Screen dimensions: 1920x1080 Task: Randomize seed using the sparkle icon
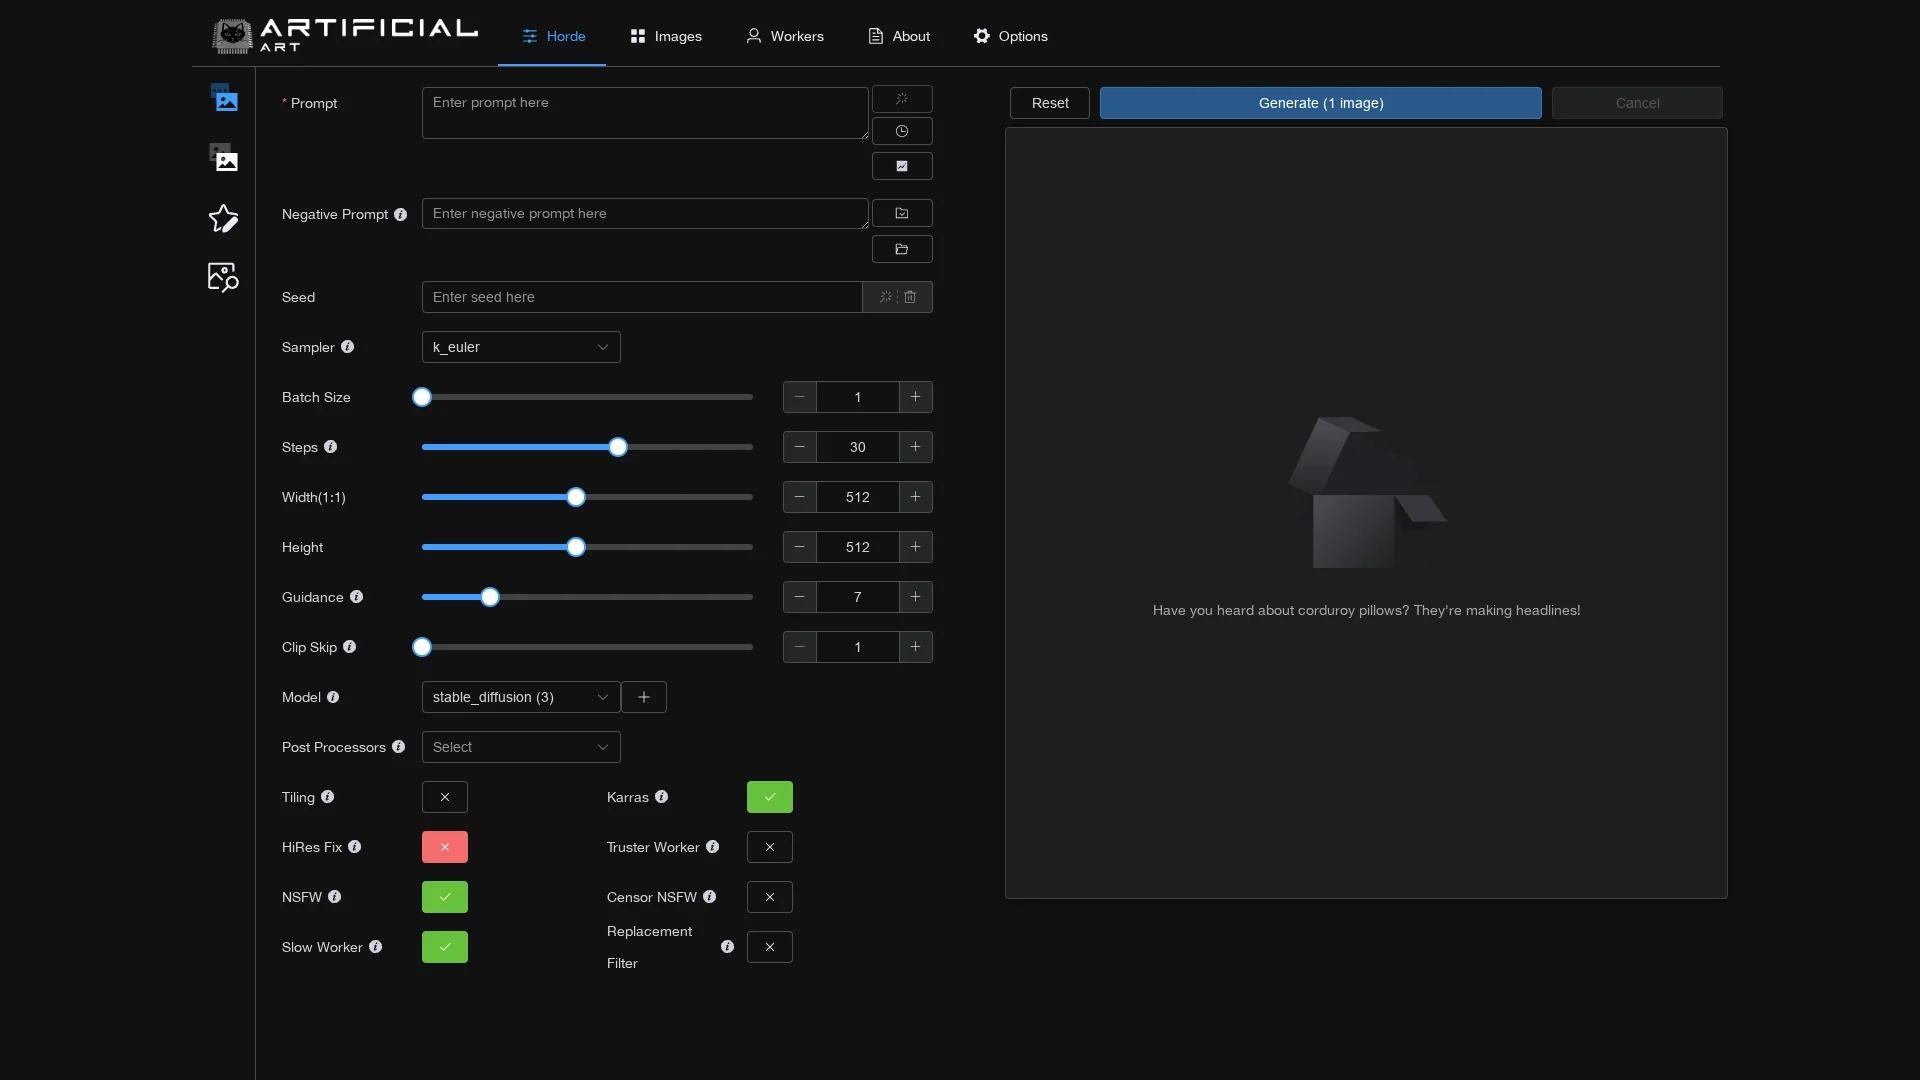(x=885, y=297)
